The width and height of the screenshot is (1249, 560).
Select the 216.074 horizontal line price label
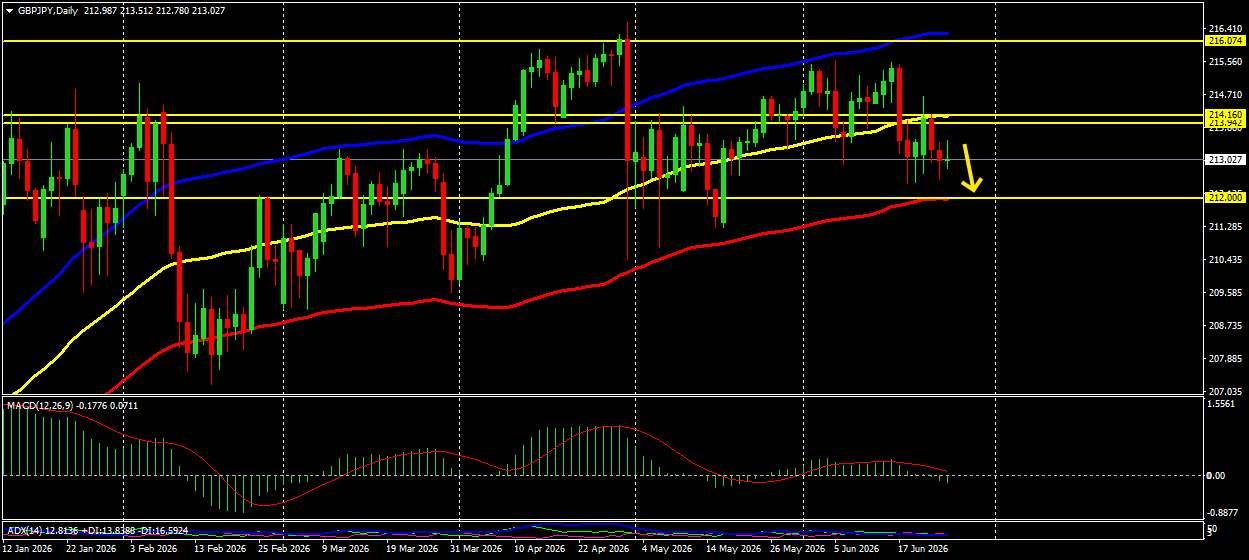coord(1225,41)
